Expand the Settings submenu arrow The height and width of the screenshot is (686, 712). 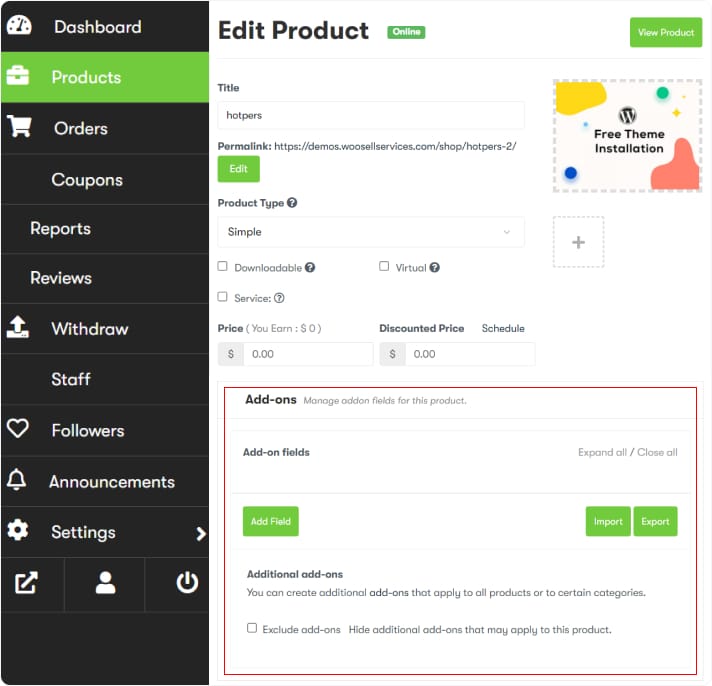(x=200, y=533)
